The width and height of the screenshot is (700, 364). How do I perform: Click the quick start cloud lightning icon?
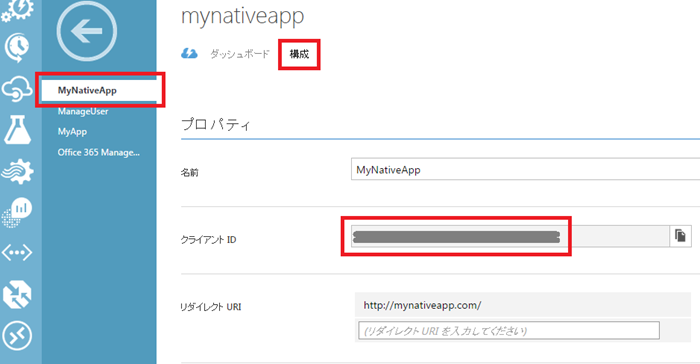[189, 54]
